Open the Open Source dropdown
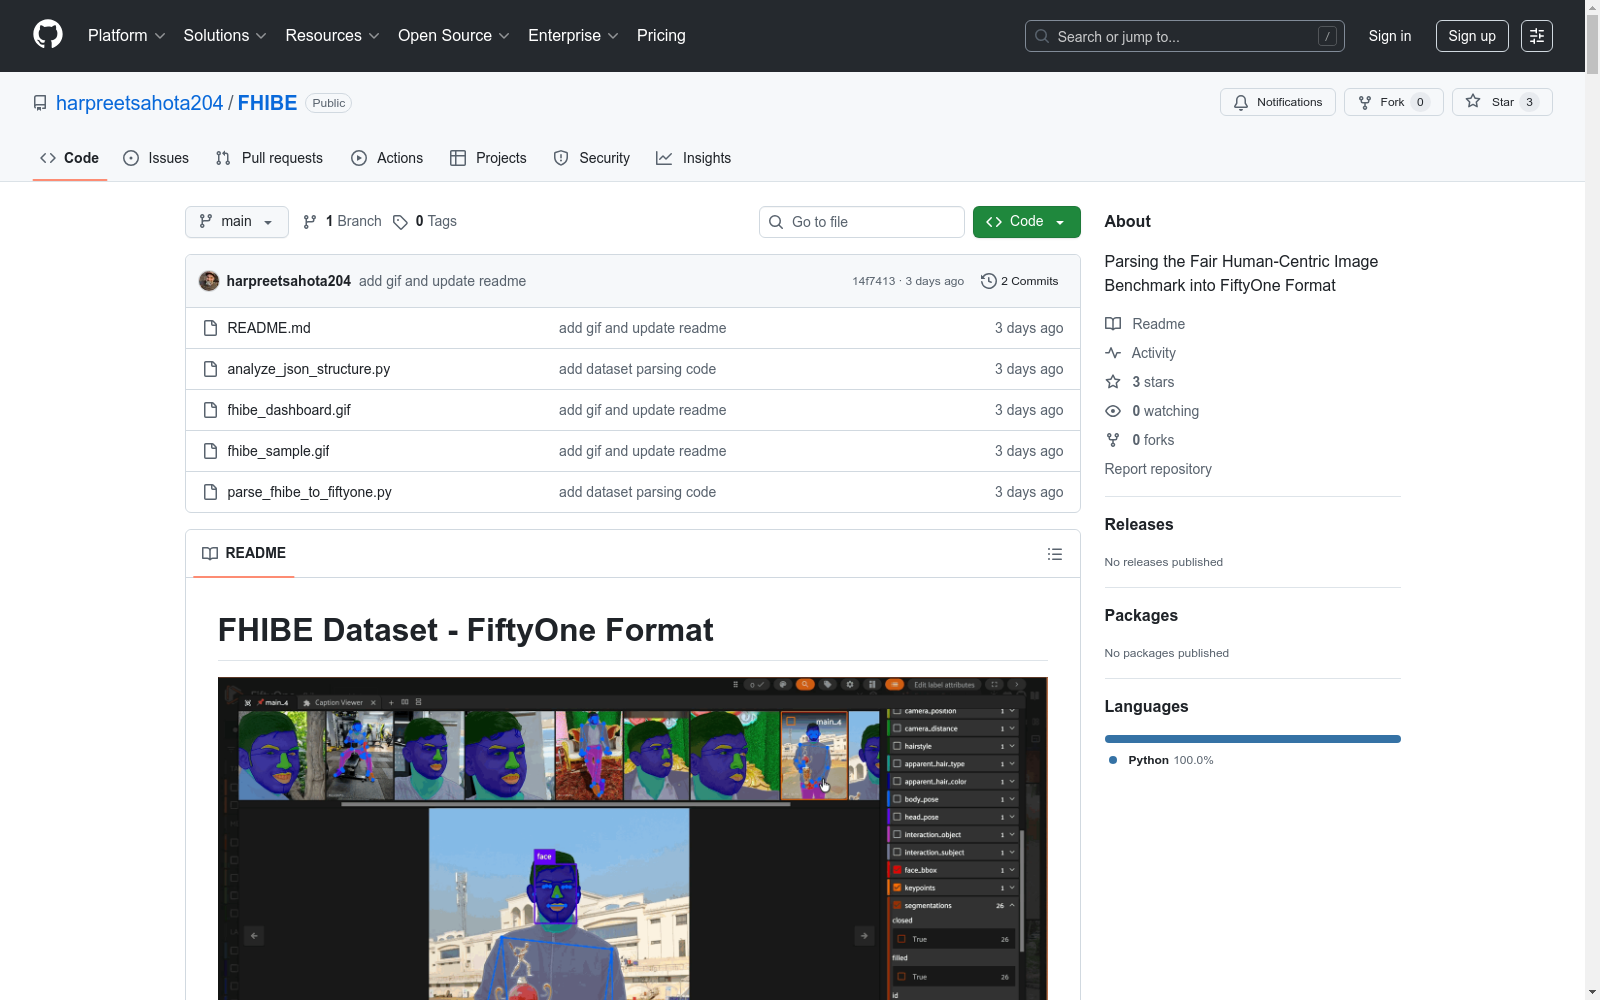 454,36
